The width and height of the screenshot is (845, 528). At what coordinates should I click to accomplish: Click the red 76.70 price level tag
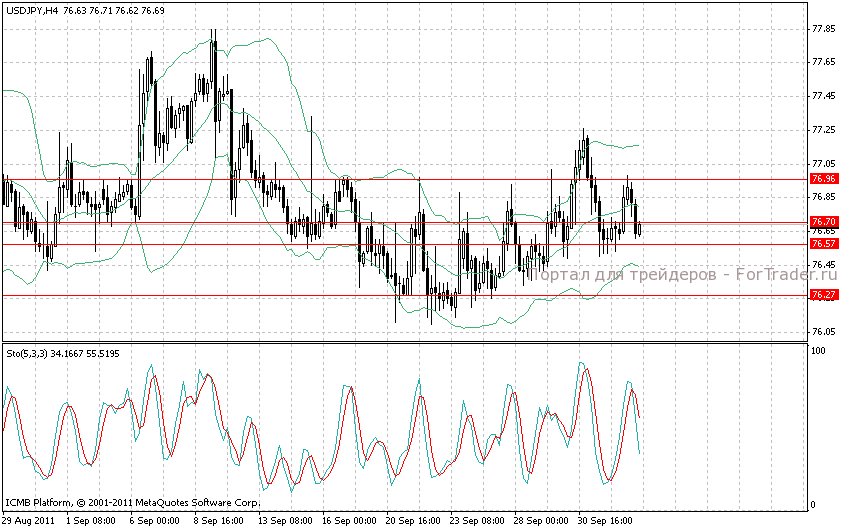coord(824,222)
